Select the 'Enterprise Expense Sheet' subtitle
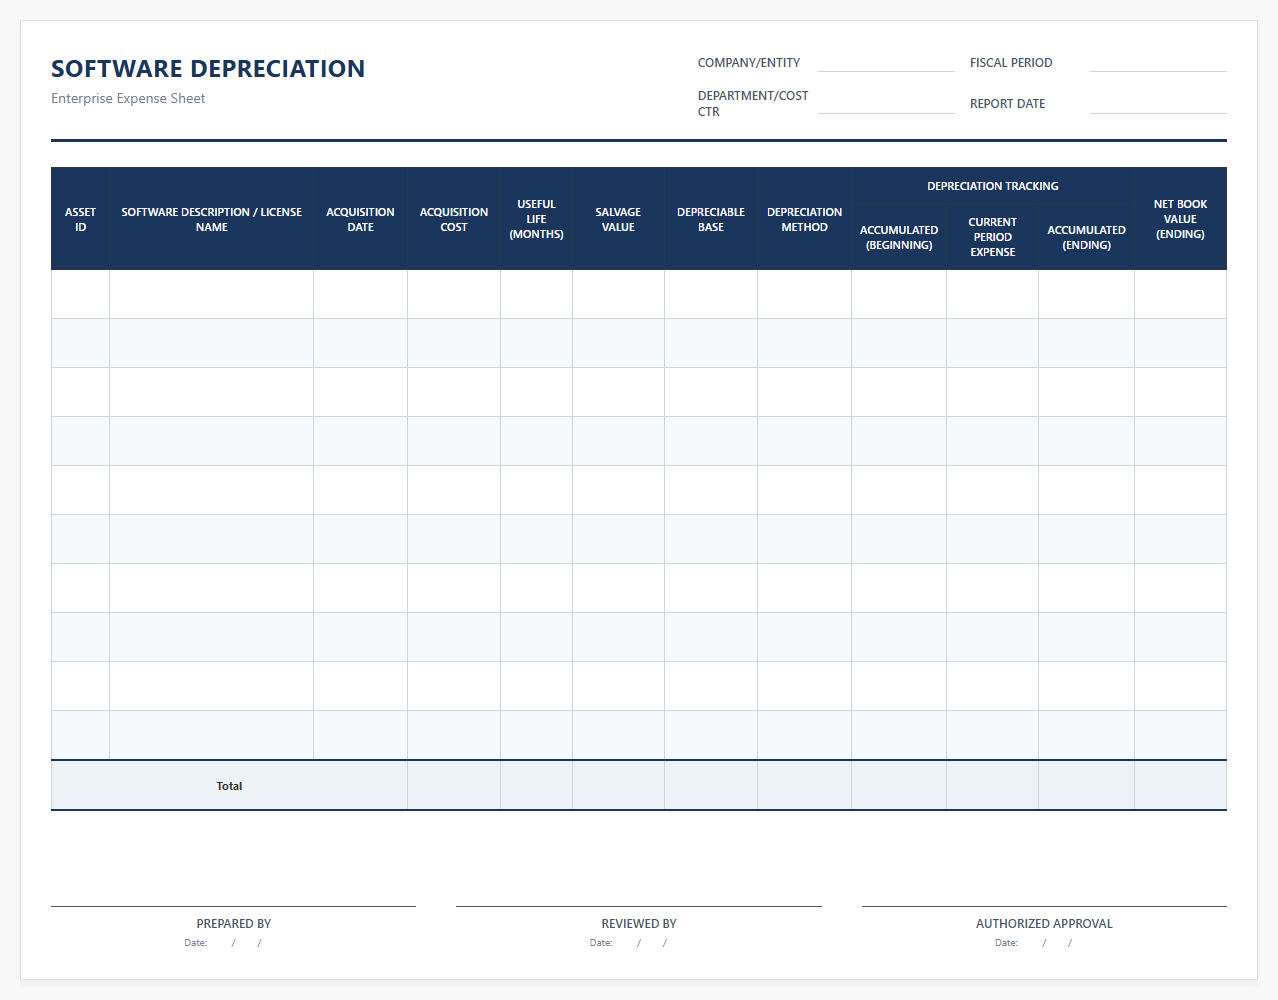This screenshot has height=1000, width=1278. click(128, 98)
